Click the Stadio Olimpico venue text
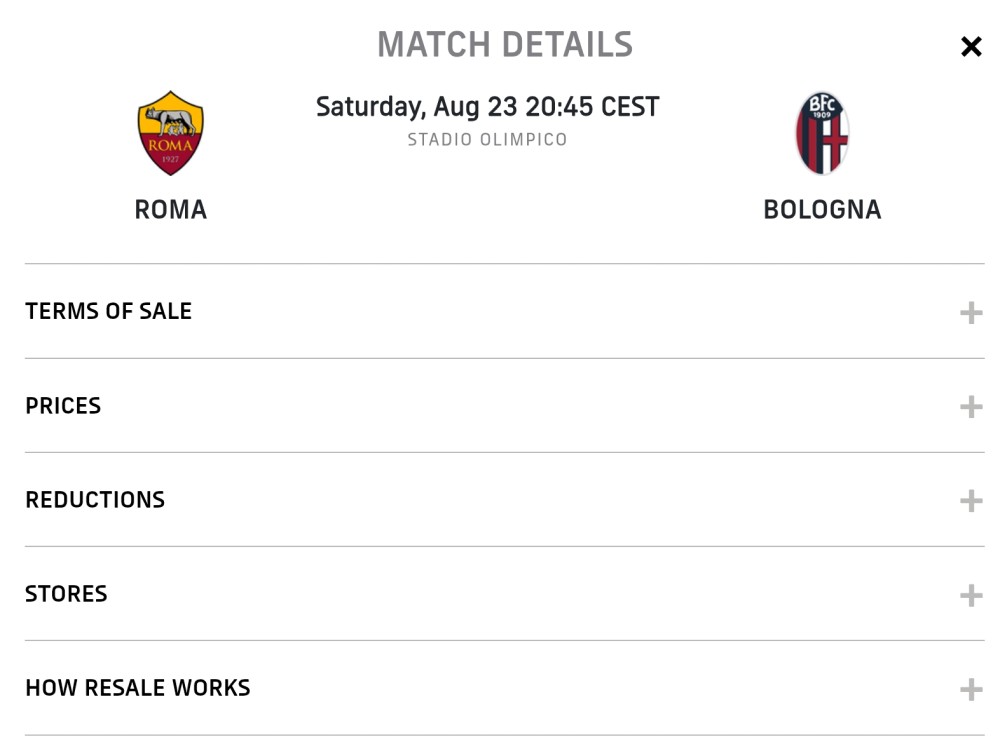Image resolution: width=1000 pixels, height=751 pixels. (x=487, y=140)
